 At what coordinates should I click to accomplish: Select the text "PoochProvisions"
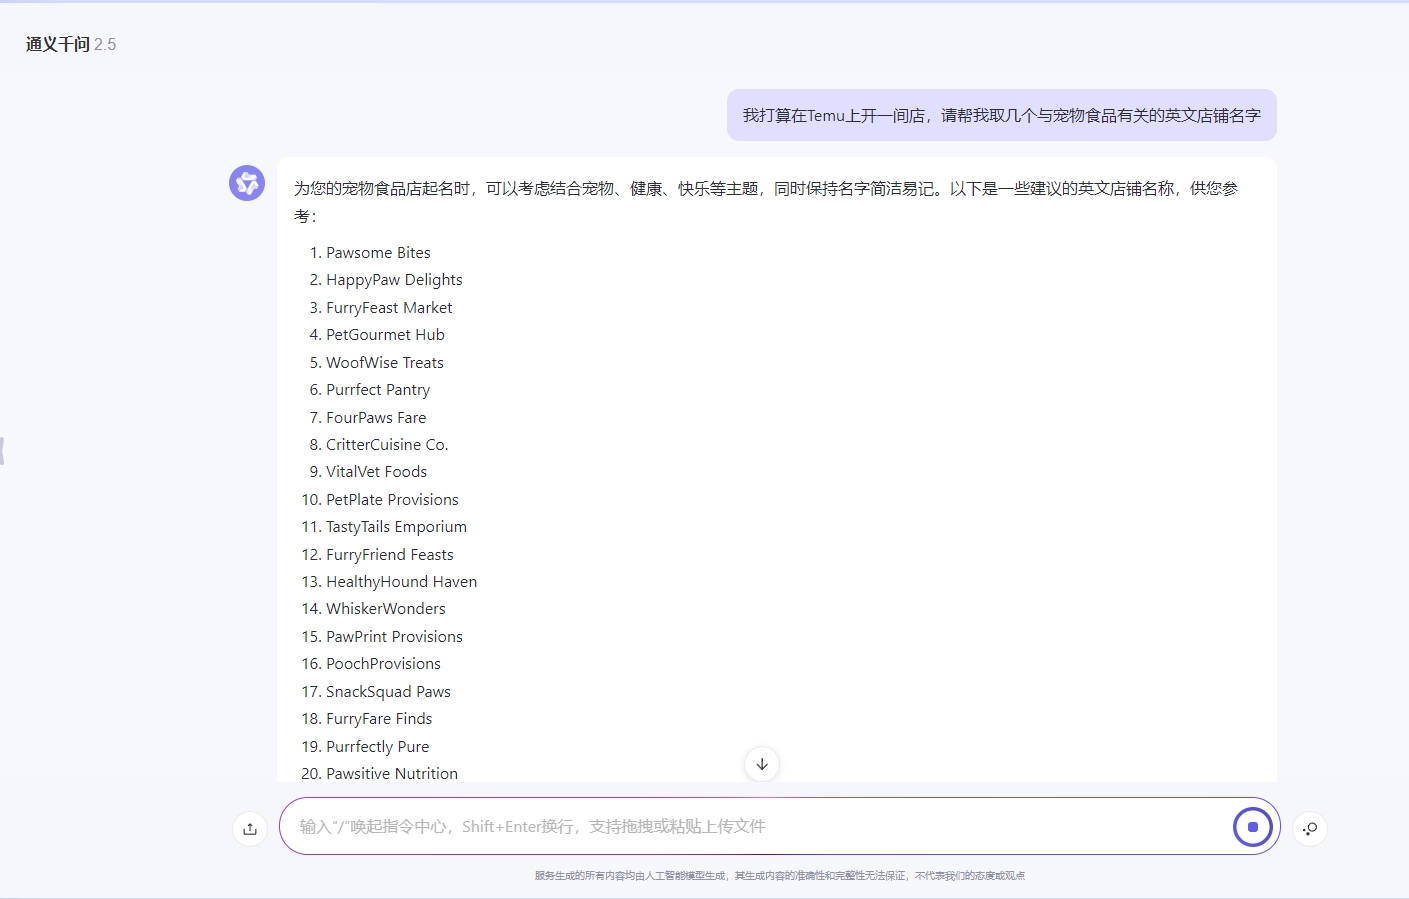pyautogui.click(x=383, y=664)
